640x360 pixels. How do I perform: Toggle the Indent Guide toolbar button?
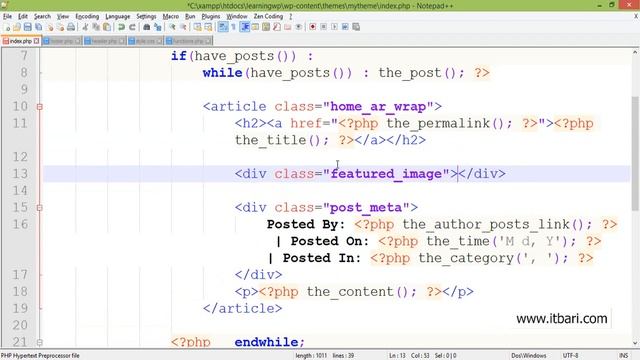245,27
